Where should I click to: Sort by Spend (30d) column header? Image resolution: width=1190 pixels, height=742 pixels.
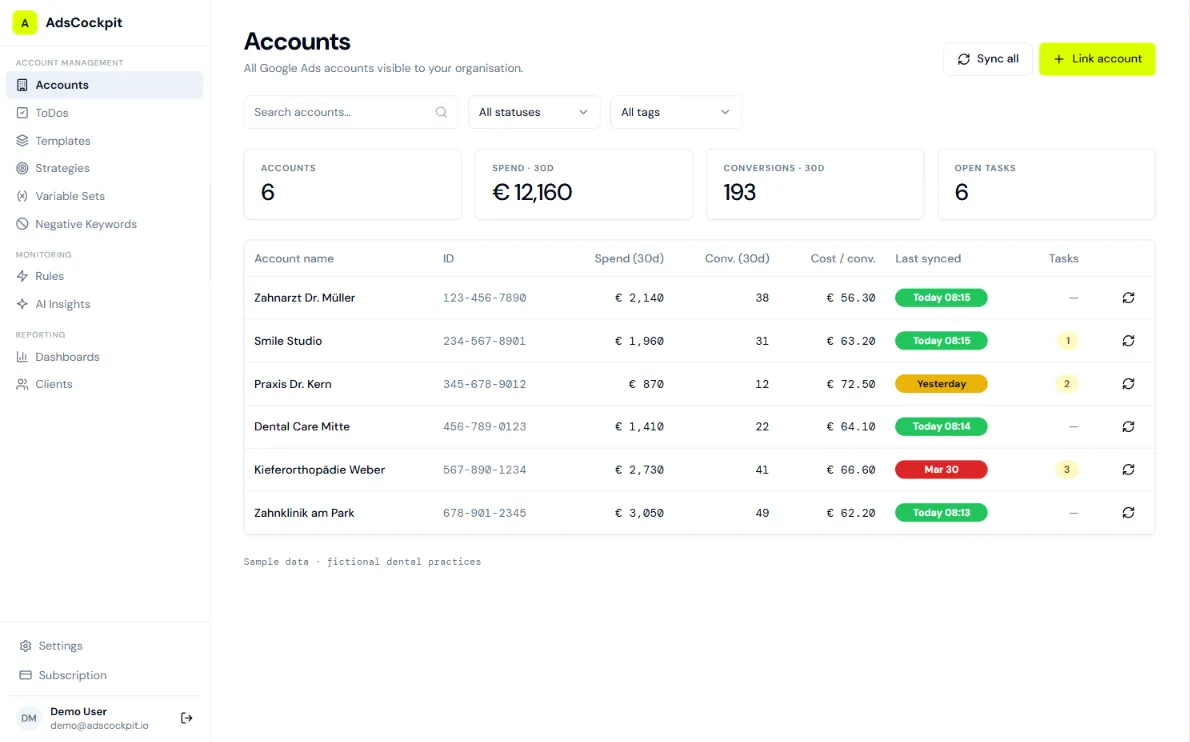click(x=628, y=259)
